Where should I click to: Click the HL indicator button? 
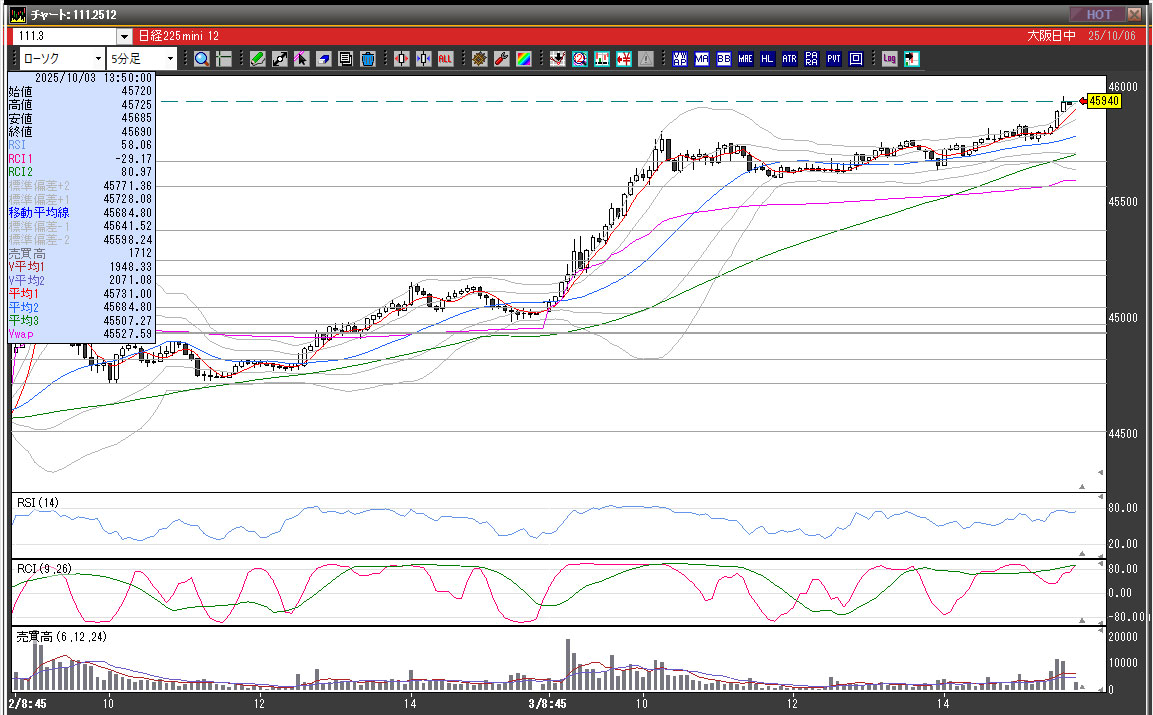click(768, 59)
